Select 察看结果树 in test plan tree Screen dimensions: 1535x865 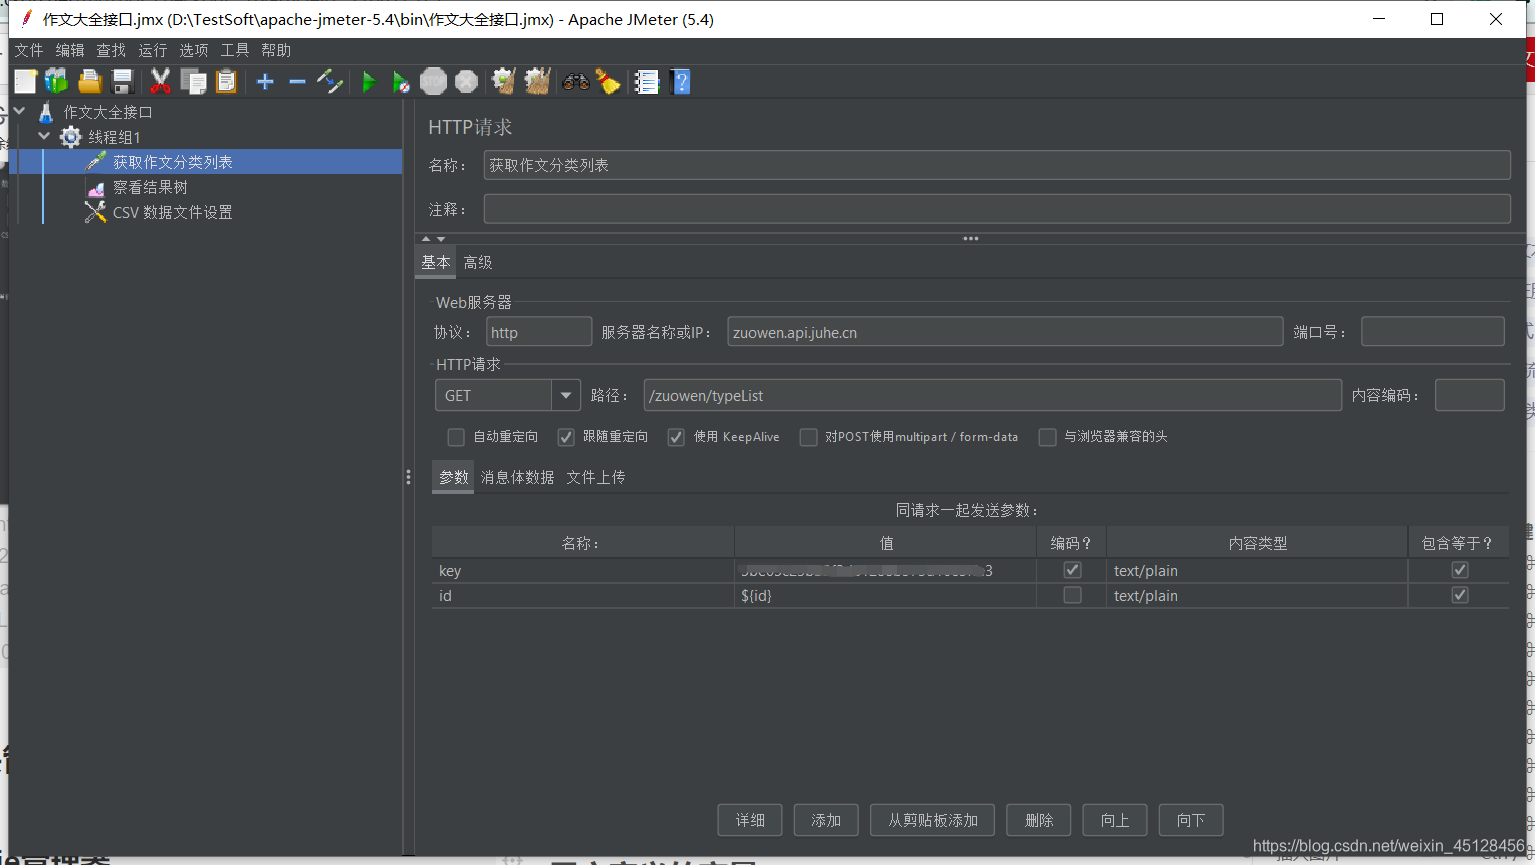tap(150, 187)
